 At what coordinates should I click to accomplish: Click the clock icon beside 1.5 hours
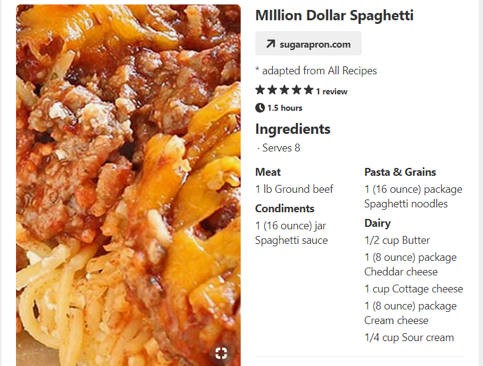(260, 108)
